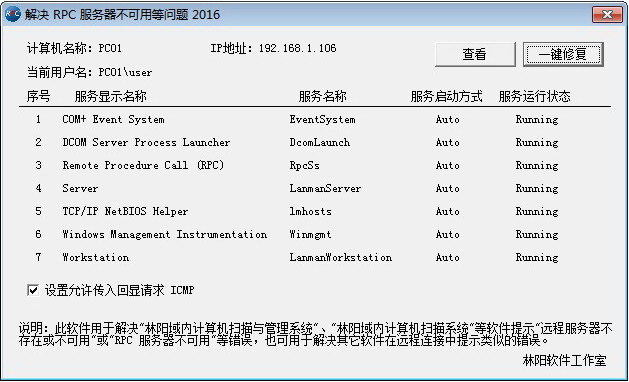Click Auto startup type for Winmgmt
The image size is (629, 382).
[448, 234]
